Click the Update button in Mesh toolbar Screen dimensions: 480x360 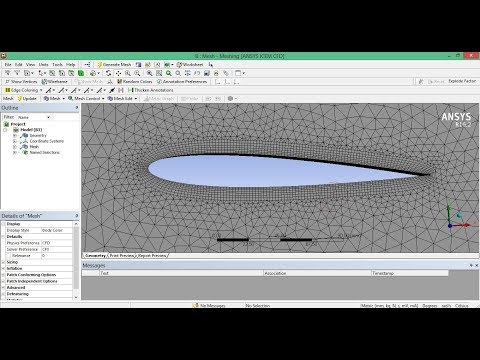point(27,99)
